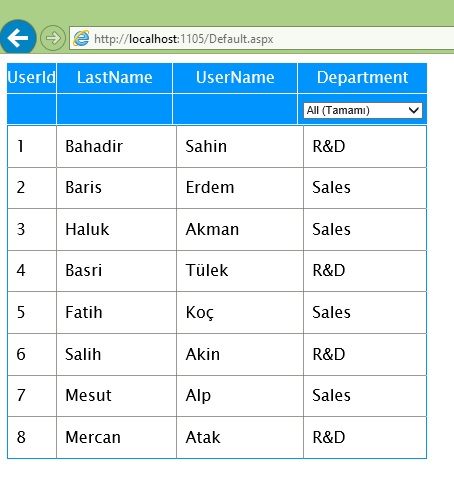Screen dimensions: 454x482
Task: Click the localhost address bar URL
Action: point(184,39)
